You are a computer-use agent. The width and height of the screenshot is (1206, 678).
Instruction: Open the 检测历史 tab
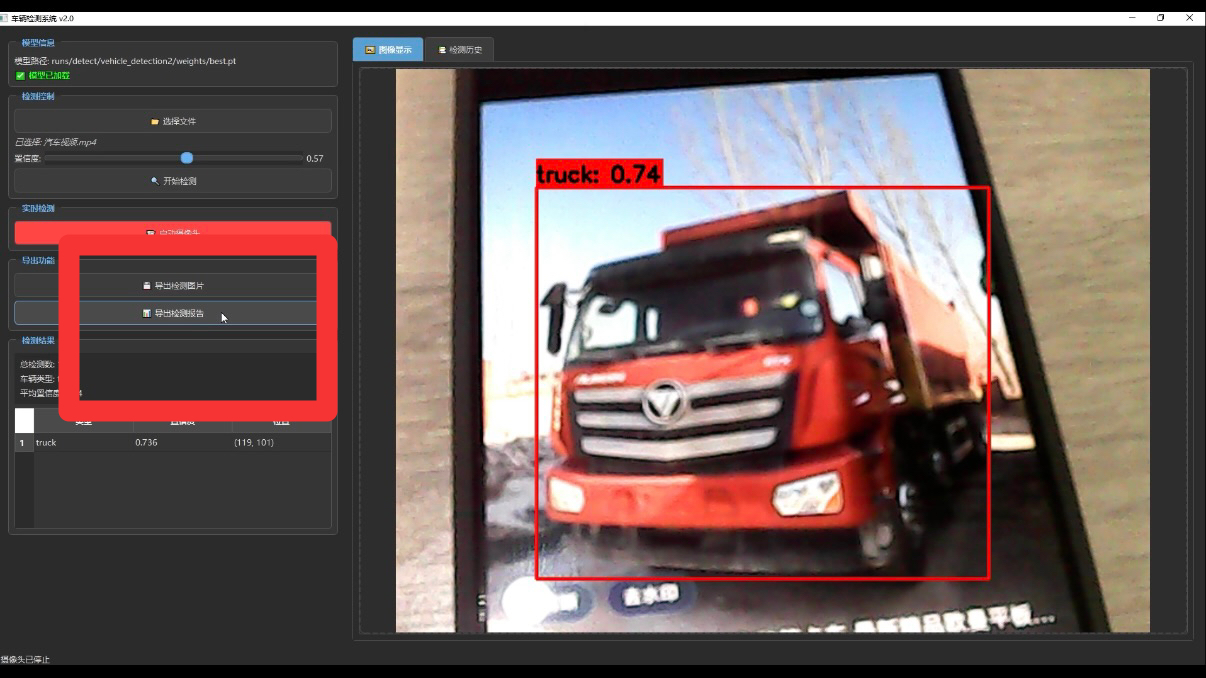tap(459, 49)
